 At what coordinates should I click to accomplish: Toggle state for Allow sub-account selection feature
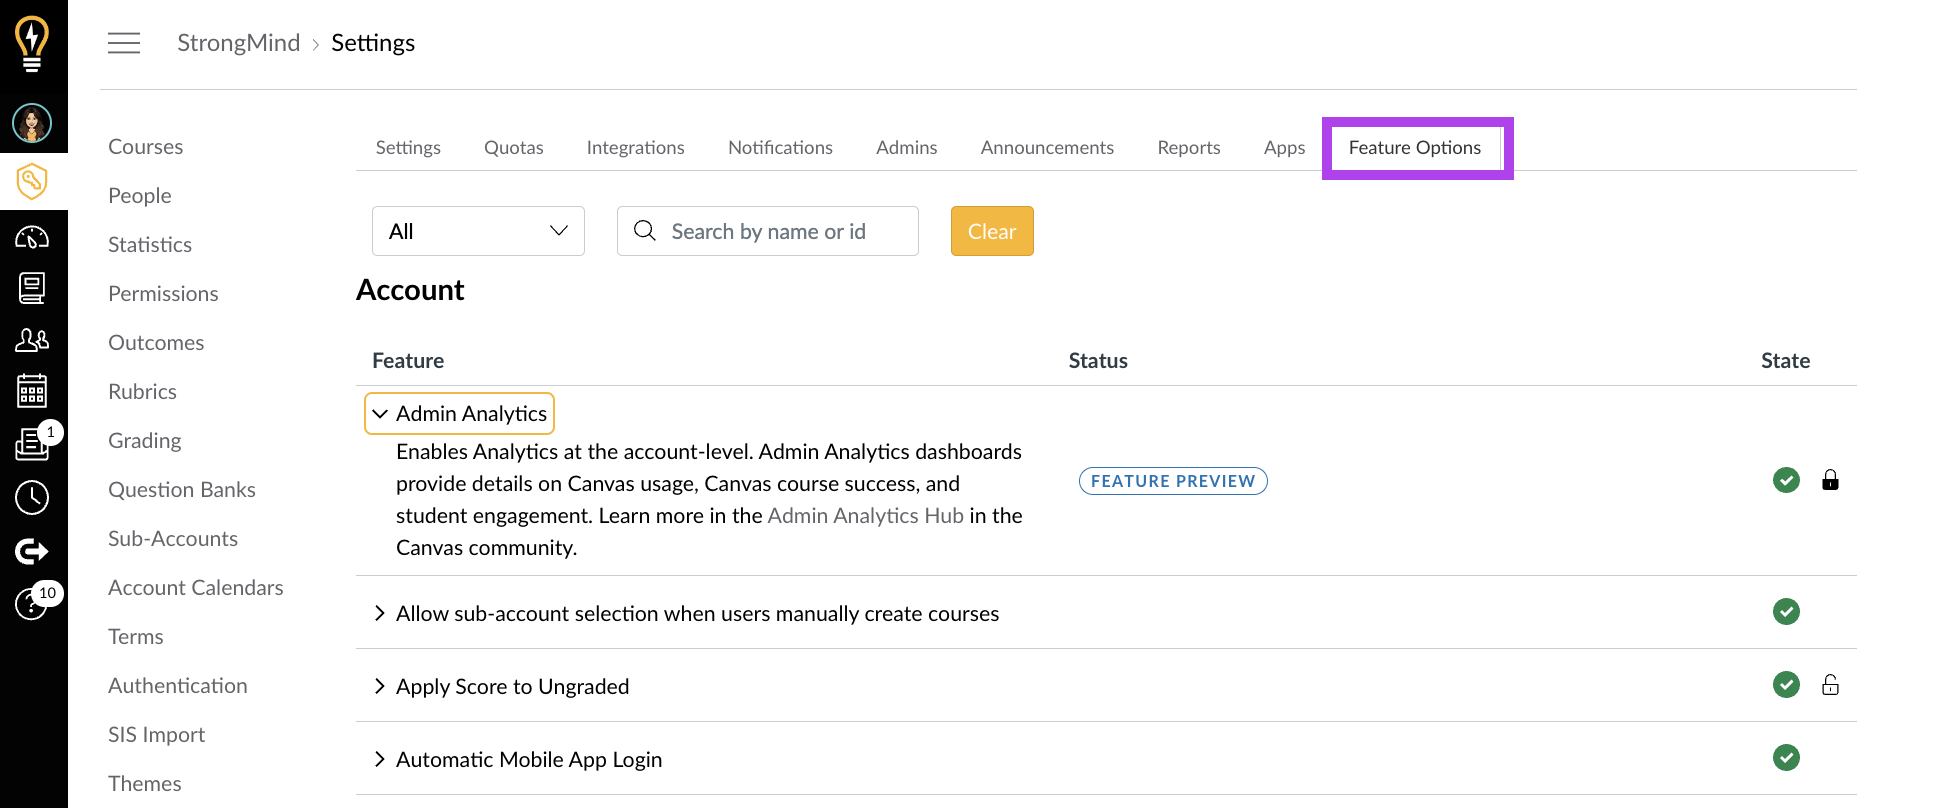click(1786, 611)
